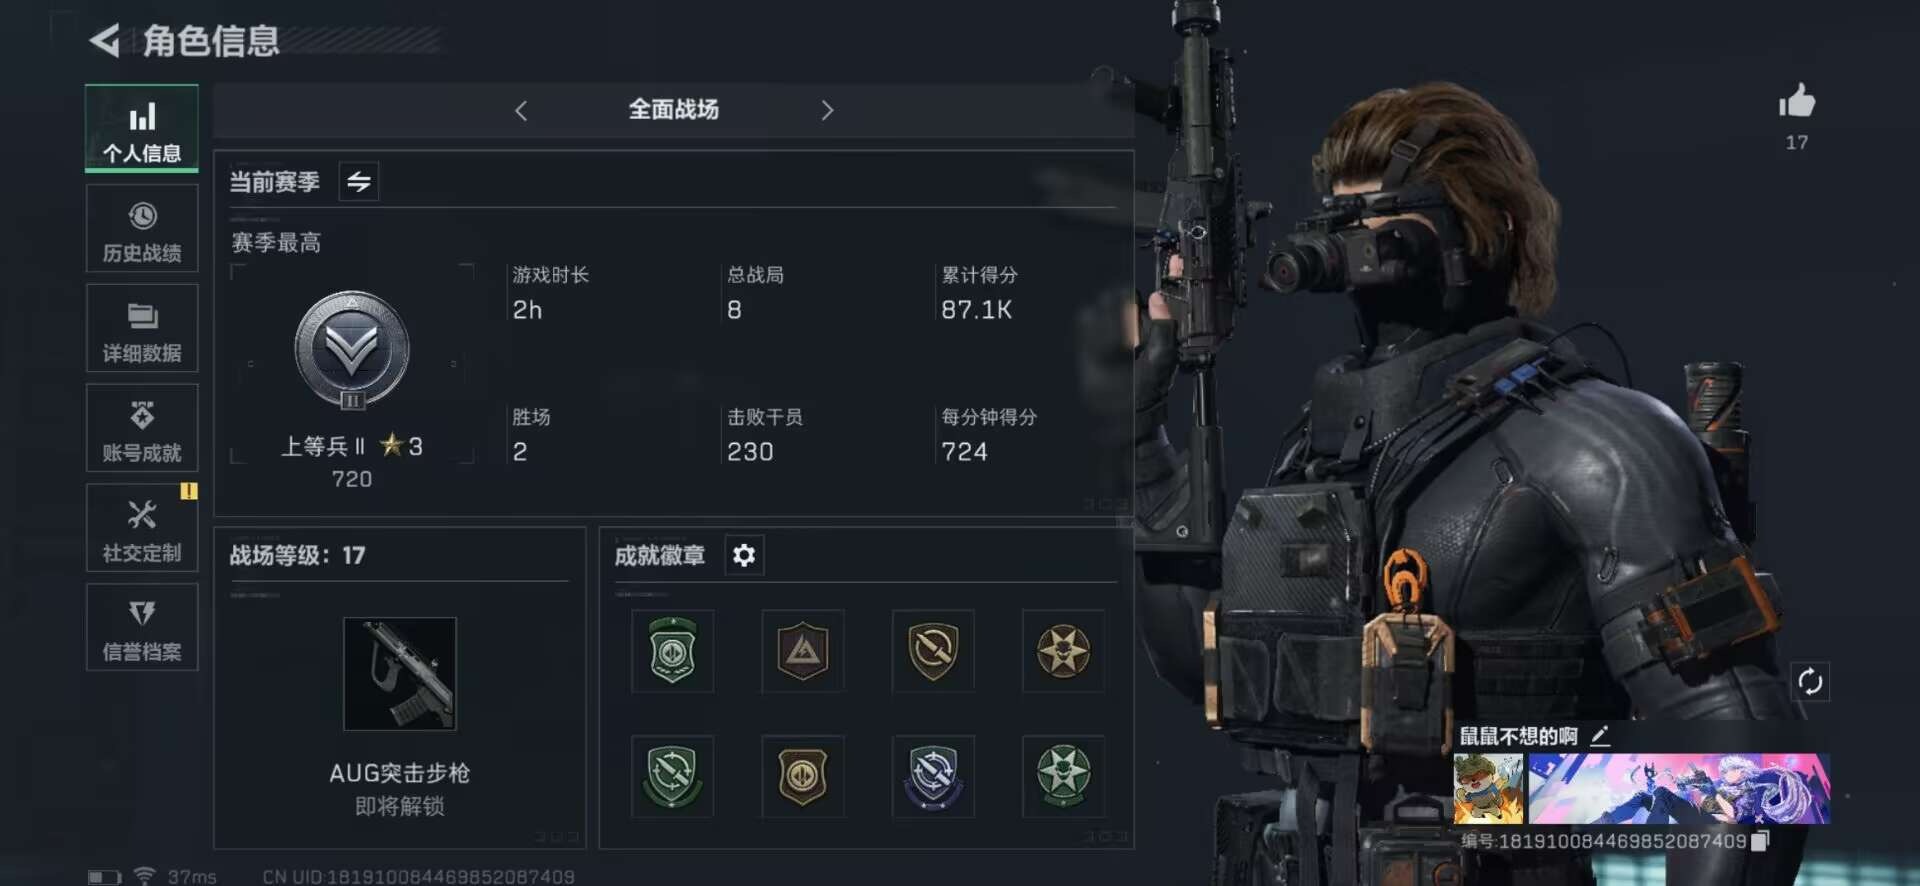Viewport: 1920px width, 886px height.
Task: Give a thumbs-up like to this profile
Action: pyautogui.click(x=1796, y=101)
